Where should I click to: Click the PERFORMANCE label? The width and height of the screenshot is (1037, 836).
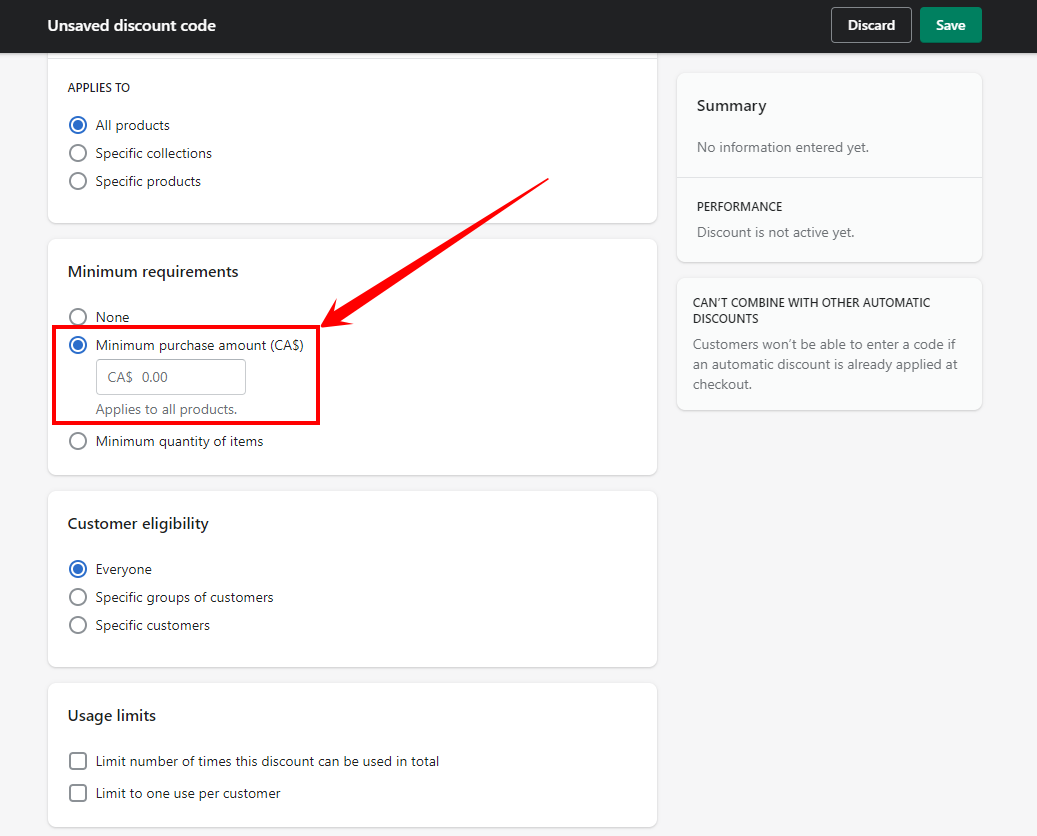coord(739,206)
